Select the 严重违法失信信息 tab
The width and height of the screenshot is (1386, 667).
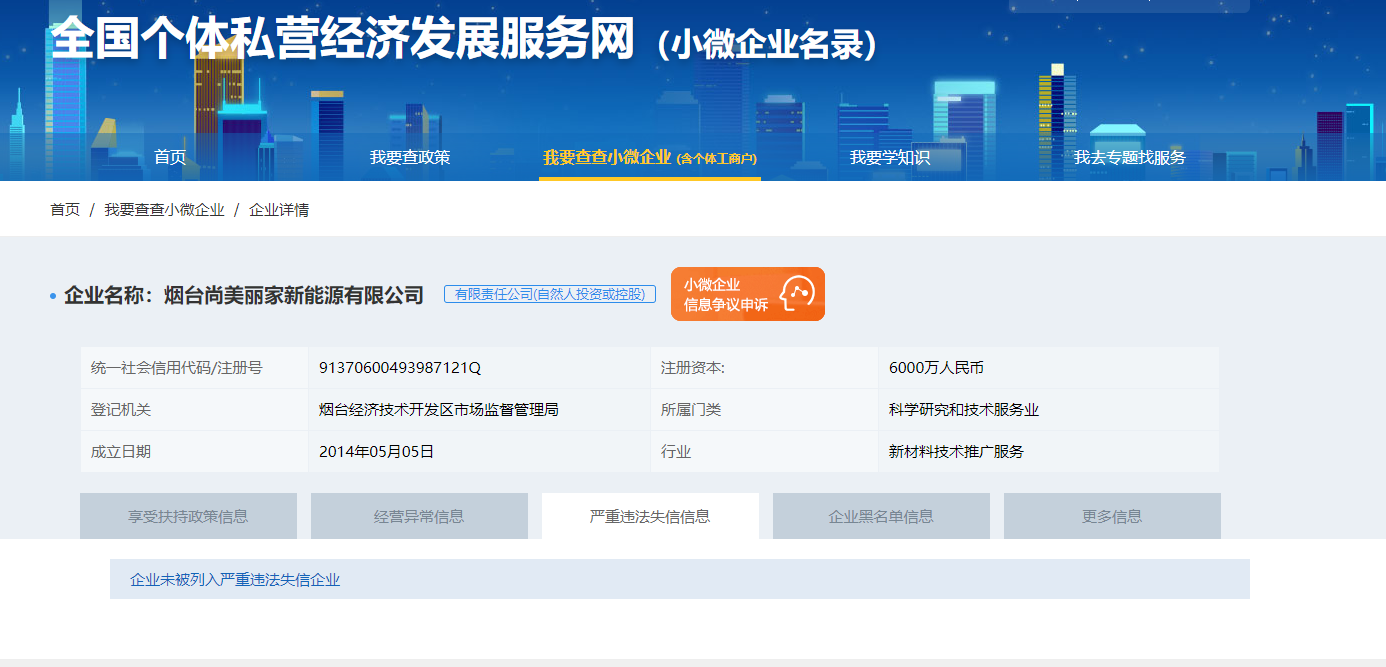click(x=650, y=516)
